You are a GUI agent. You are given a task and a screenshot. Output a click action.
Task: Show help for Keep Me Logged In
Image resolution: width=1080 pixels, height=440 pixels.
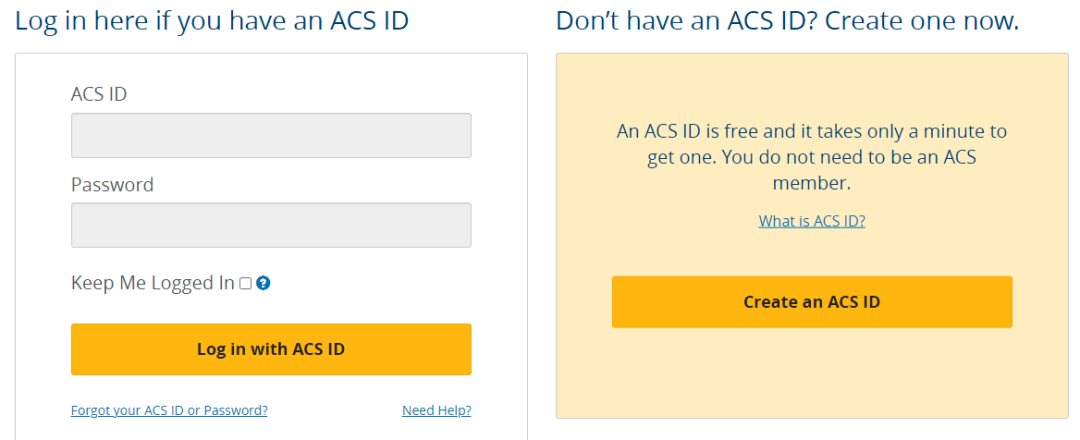[264, 283]
